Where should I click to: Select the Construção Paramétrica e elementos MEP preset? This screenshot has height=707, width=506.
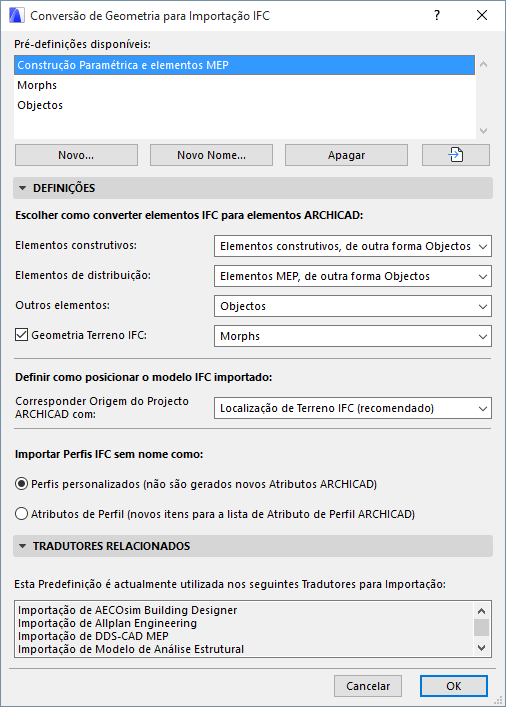tap(244, 65)
